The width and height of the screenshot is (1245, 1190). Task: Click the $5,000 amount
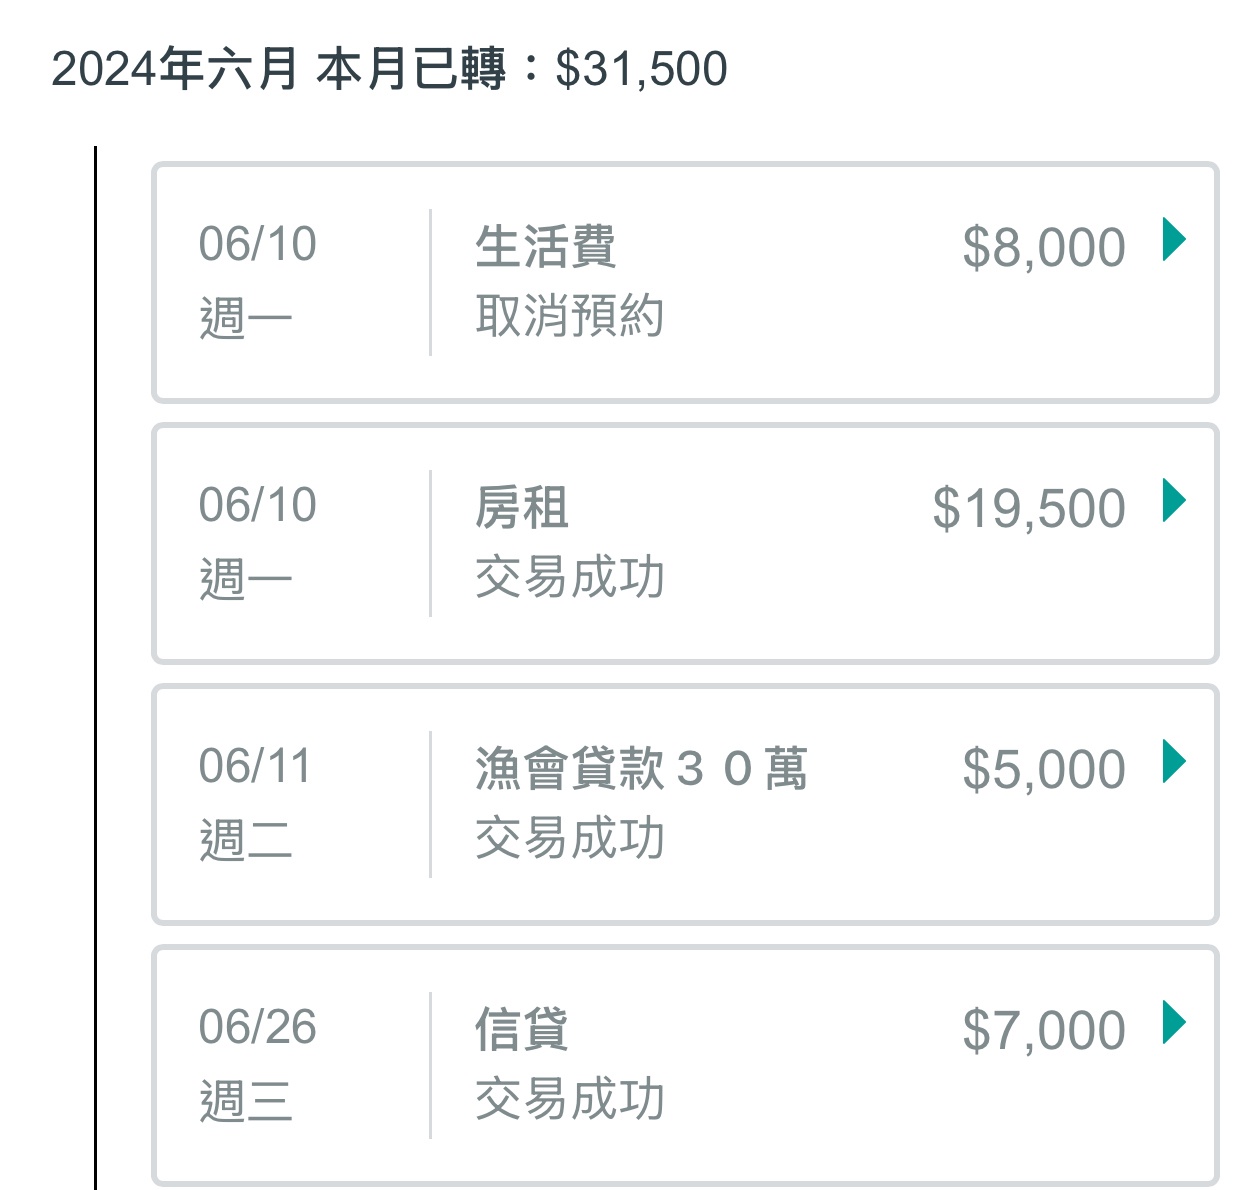tap(1043, 770)
